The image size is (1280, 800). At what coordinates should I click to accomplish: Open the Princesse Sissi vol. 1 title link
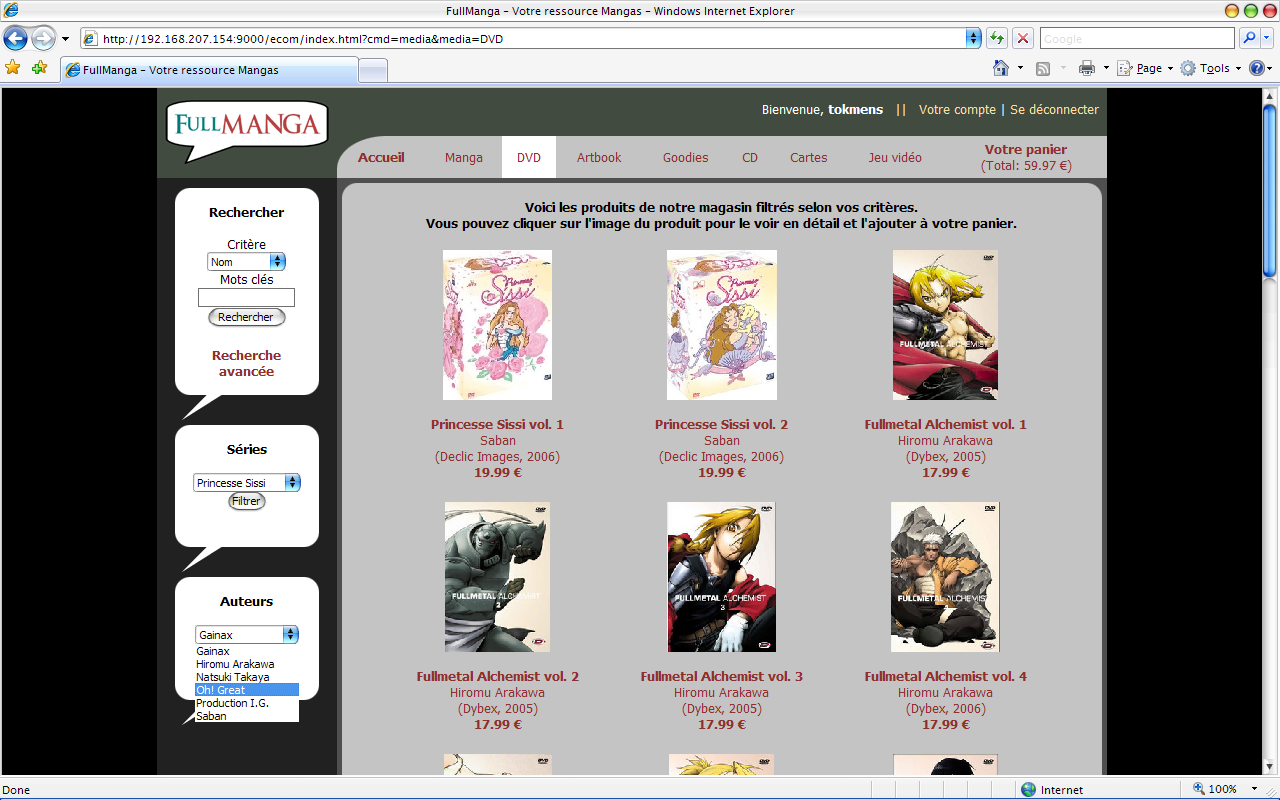coord(497,425)
